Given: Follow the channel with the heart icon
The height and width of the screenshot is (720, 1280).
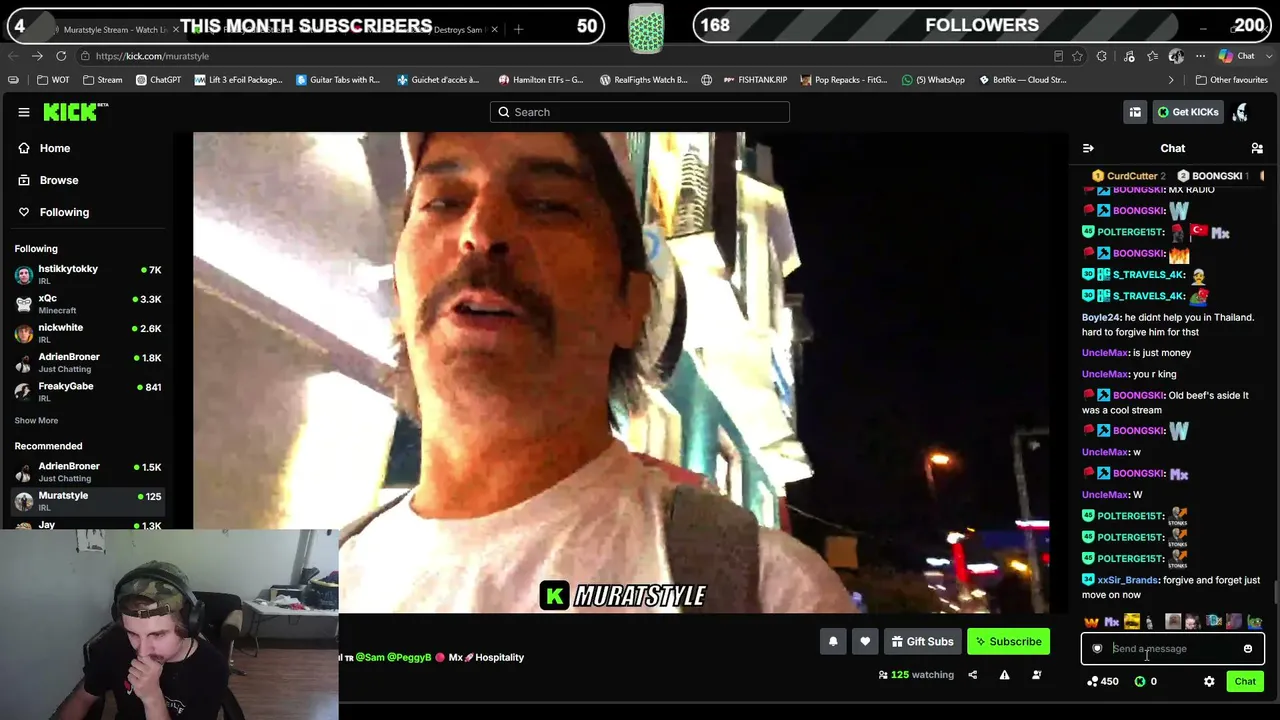Looking at the screenshot, I should point(865,642).
